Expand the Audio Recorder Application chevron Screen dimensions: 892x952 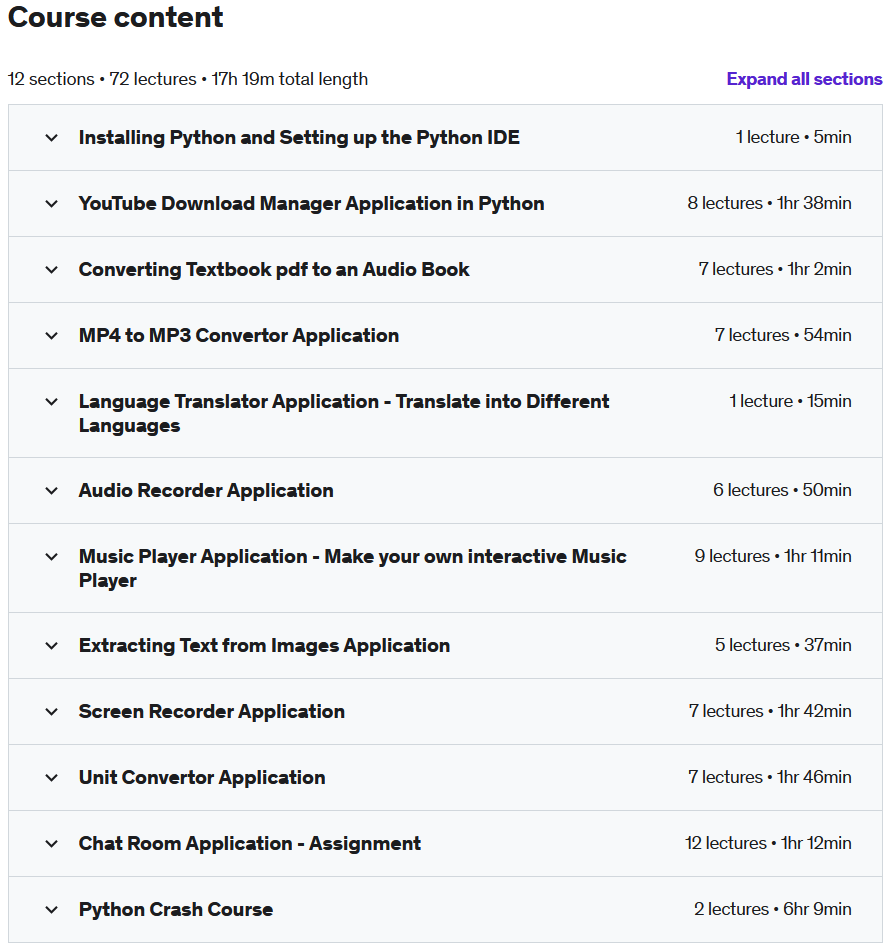pyautogui.click(x=52, y=491)
